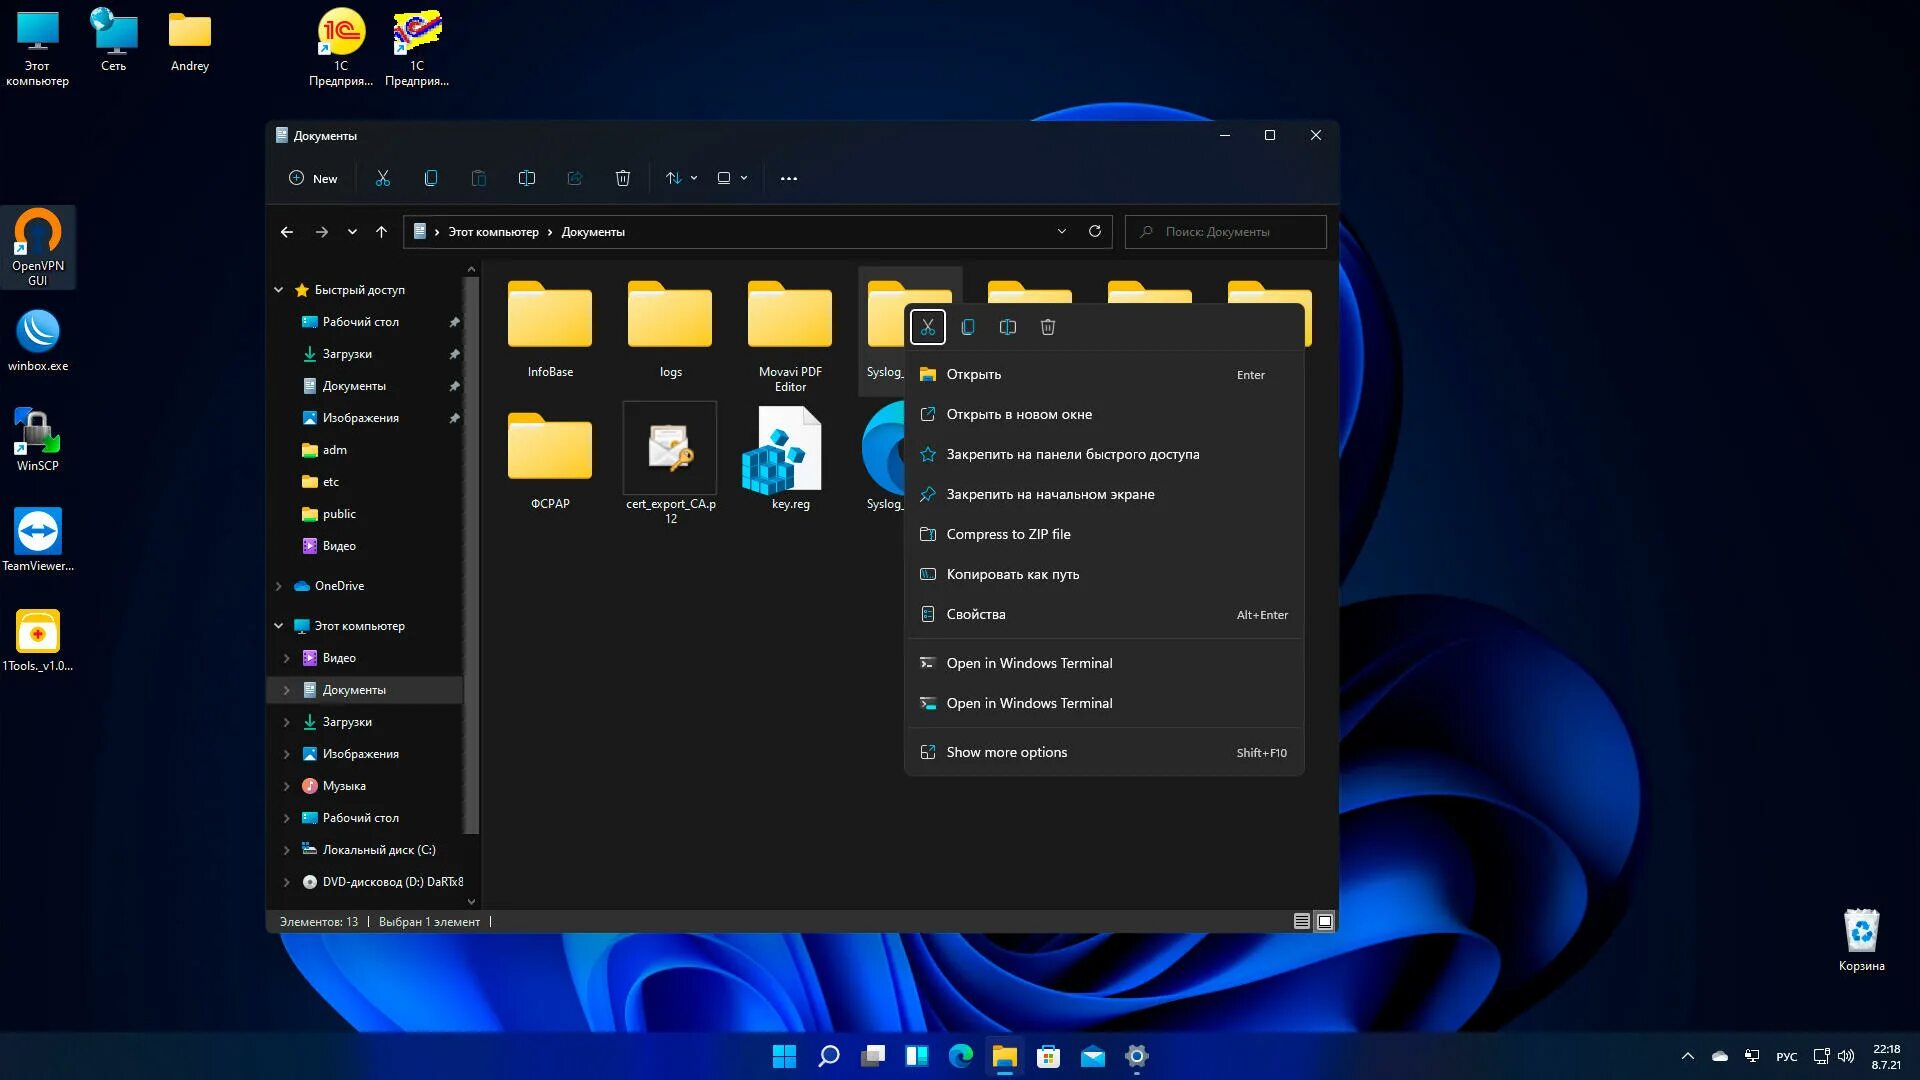Viewport: 1920px width, 1080px height.
Task: Collapse the Быстрый доступ section
Action: pos(279,290)
